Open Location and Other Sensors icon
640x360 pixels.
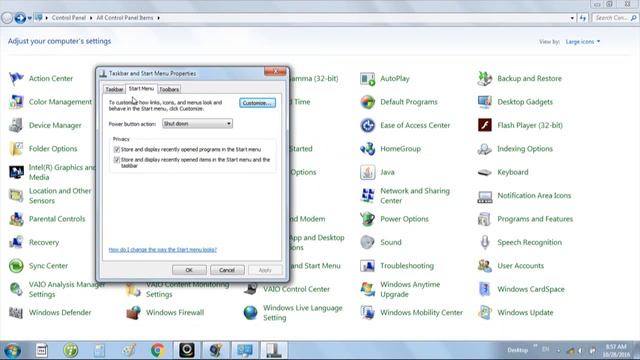[x=16, y=196]
